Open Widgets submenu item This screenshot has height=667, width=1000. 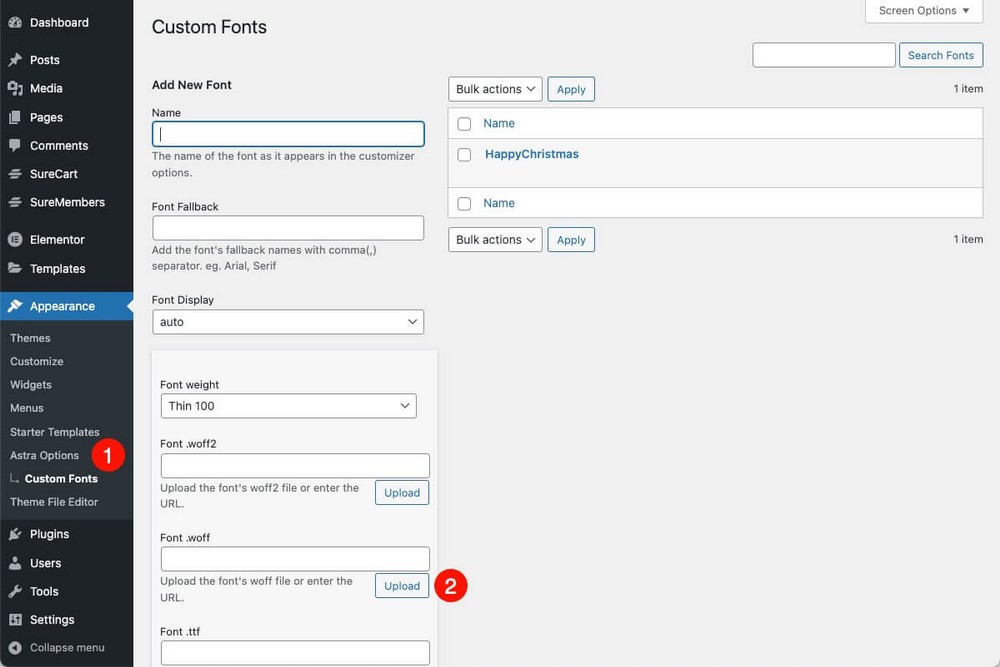[x=31, y=385]
